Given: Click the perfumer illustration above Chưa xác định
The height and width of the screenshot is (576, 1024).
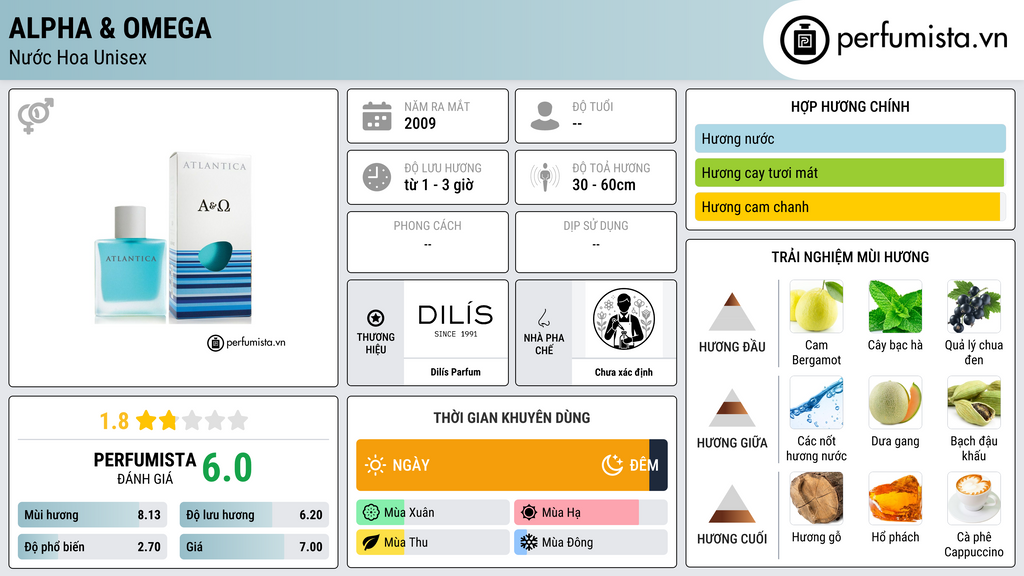Looking at the screenshot, I should [x=624, y=319].
